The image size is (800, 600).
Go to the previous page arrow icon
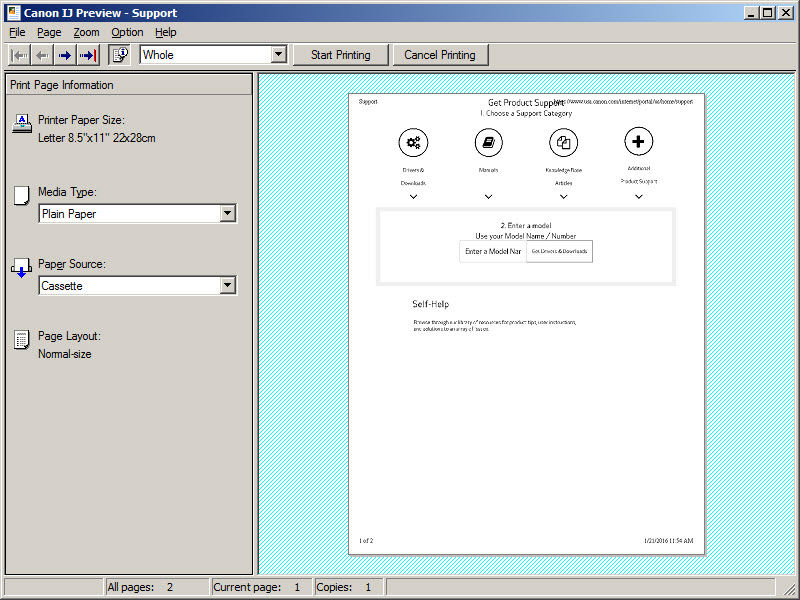point(41,54)
